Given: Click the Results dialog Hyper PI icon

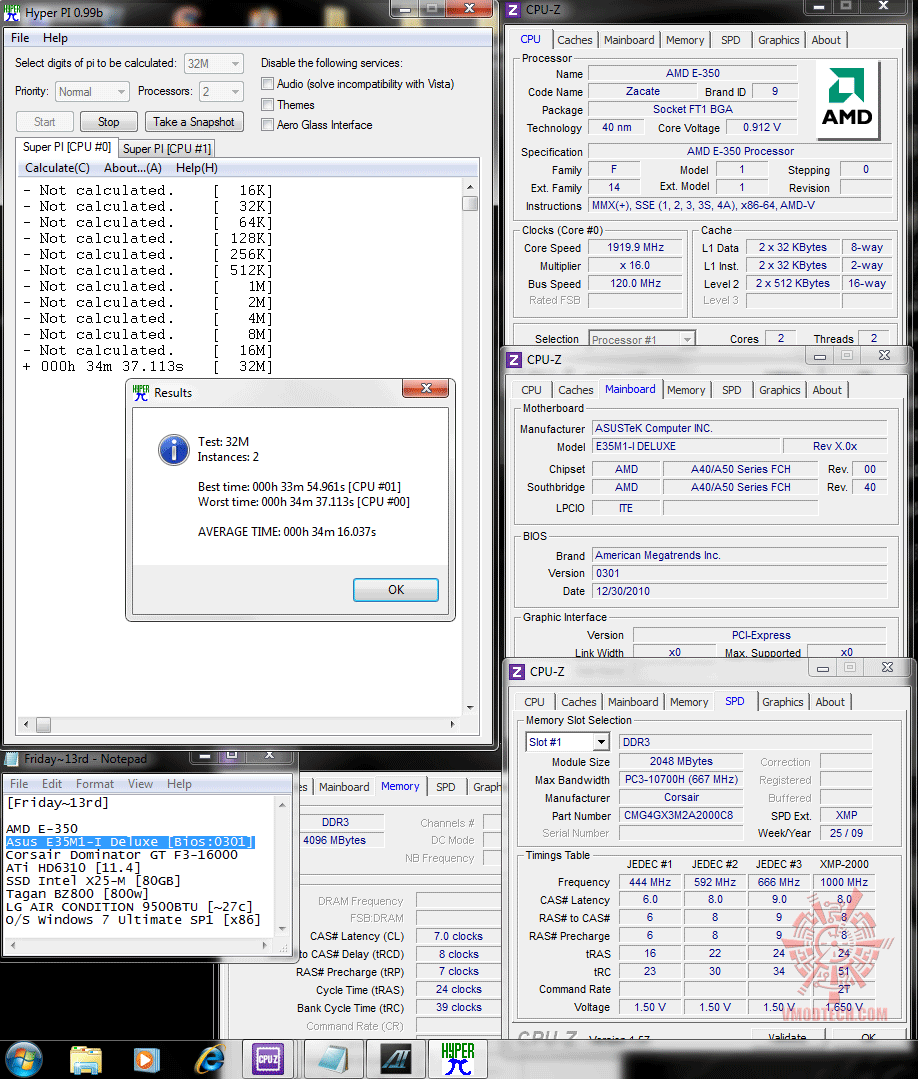Looking at the screenshot, I should (x=141, y=393).
